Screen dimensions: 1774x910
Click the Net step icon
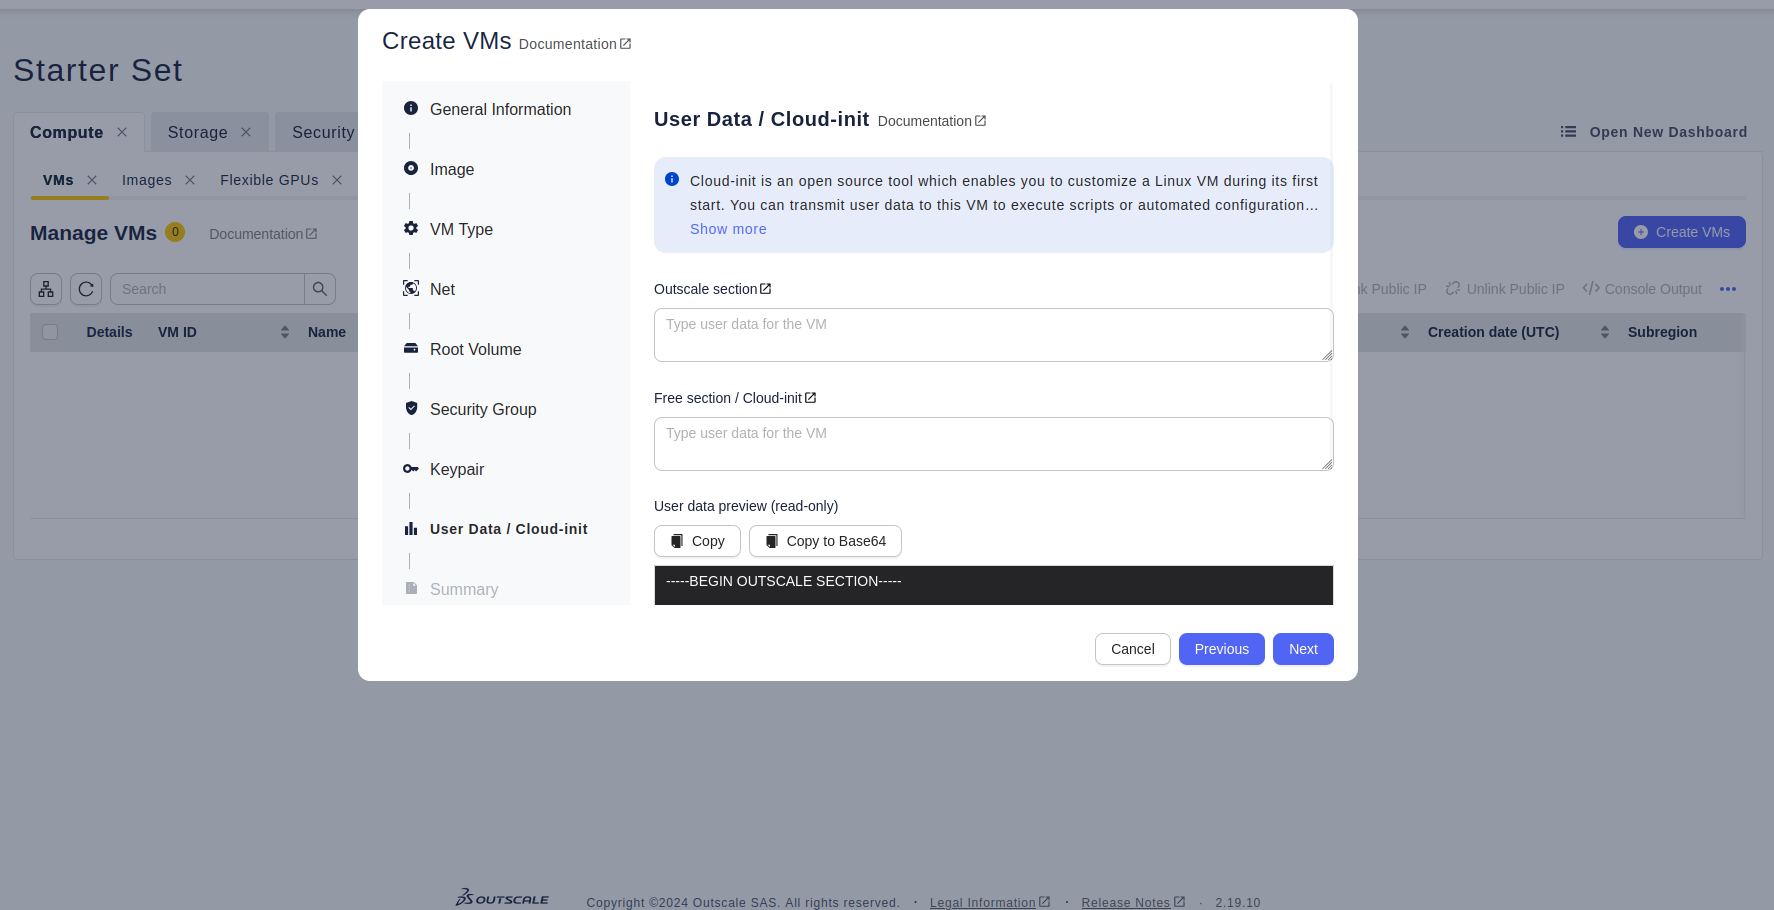(x=410, y=289)
